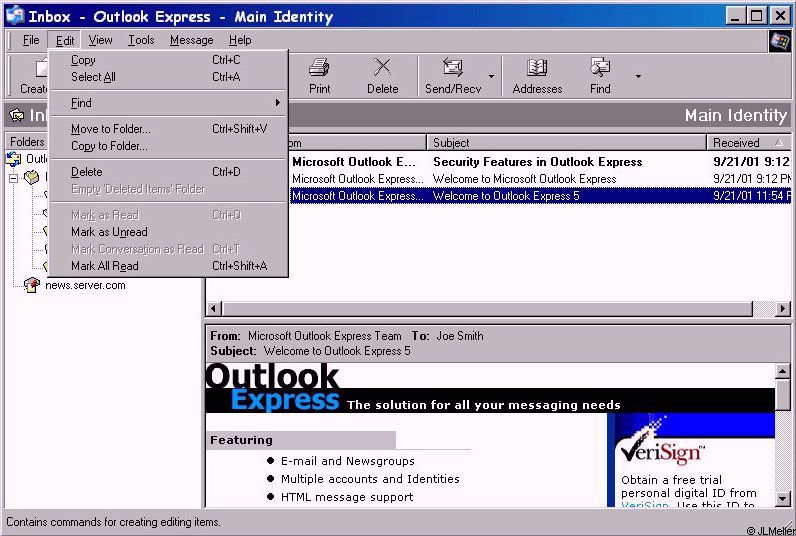Screen dimensions: 796x536
Task: Choose Copy to Folder... menu entry
Action: 169,146
